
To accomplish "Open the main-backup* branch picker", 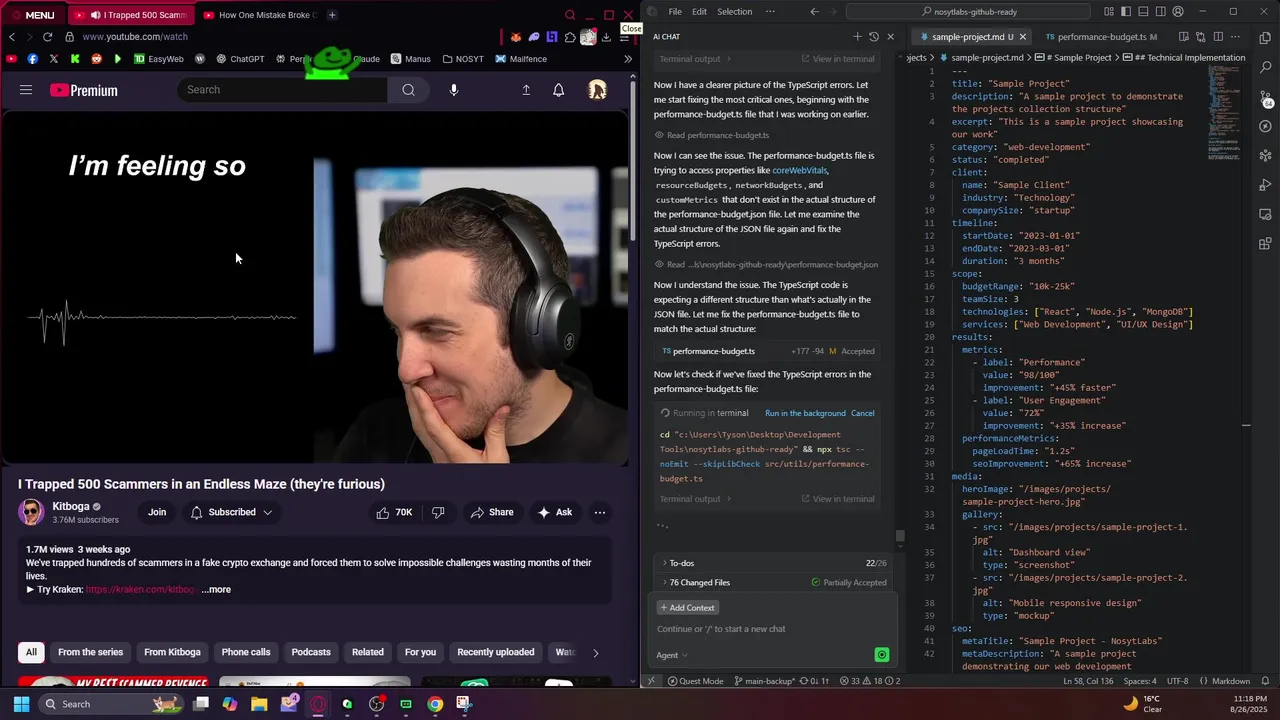I will tap(764, 681).
